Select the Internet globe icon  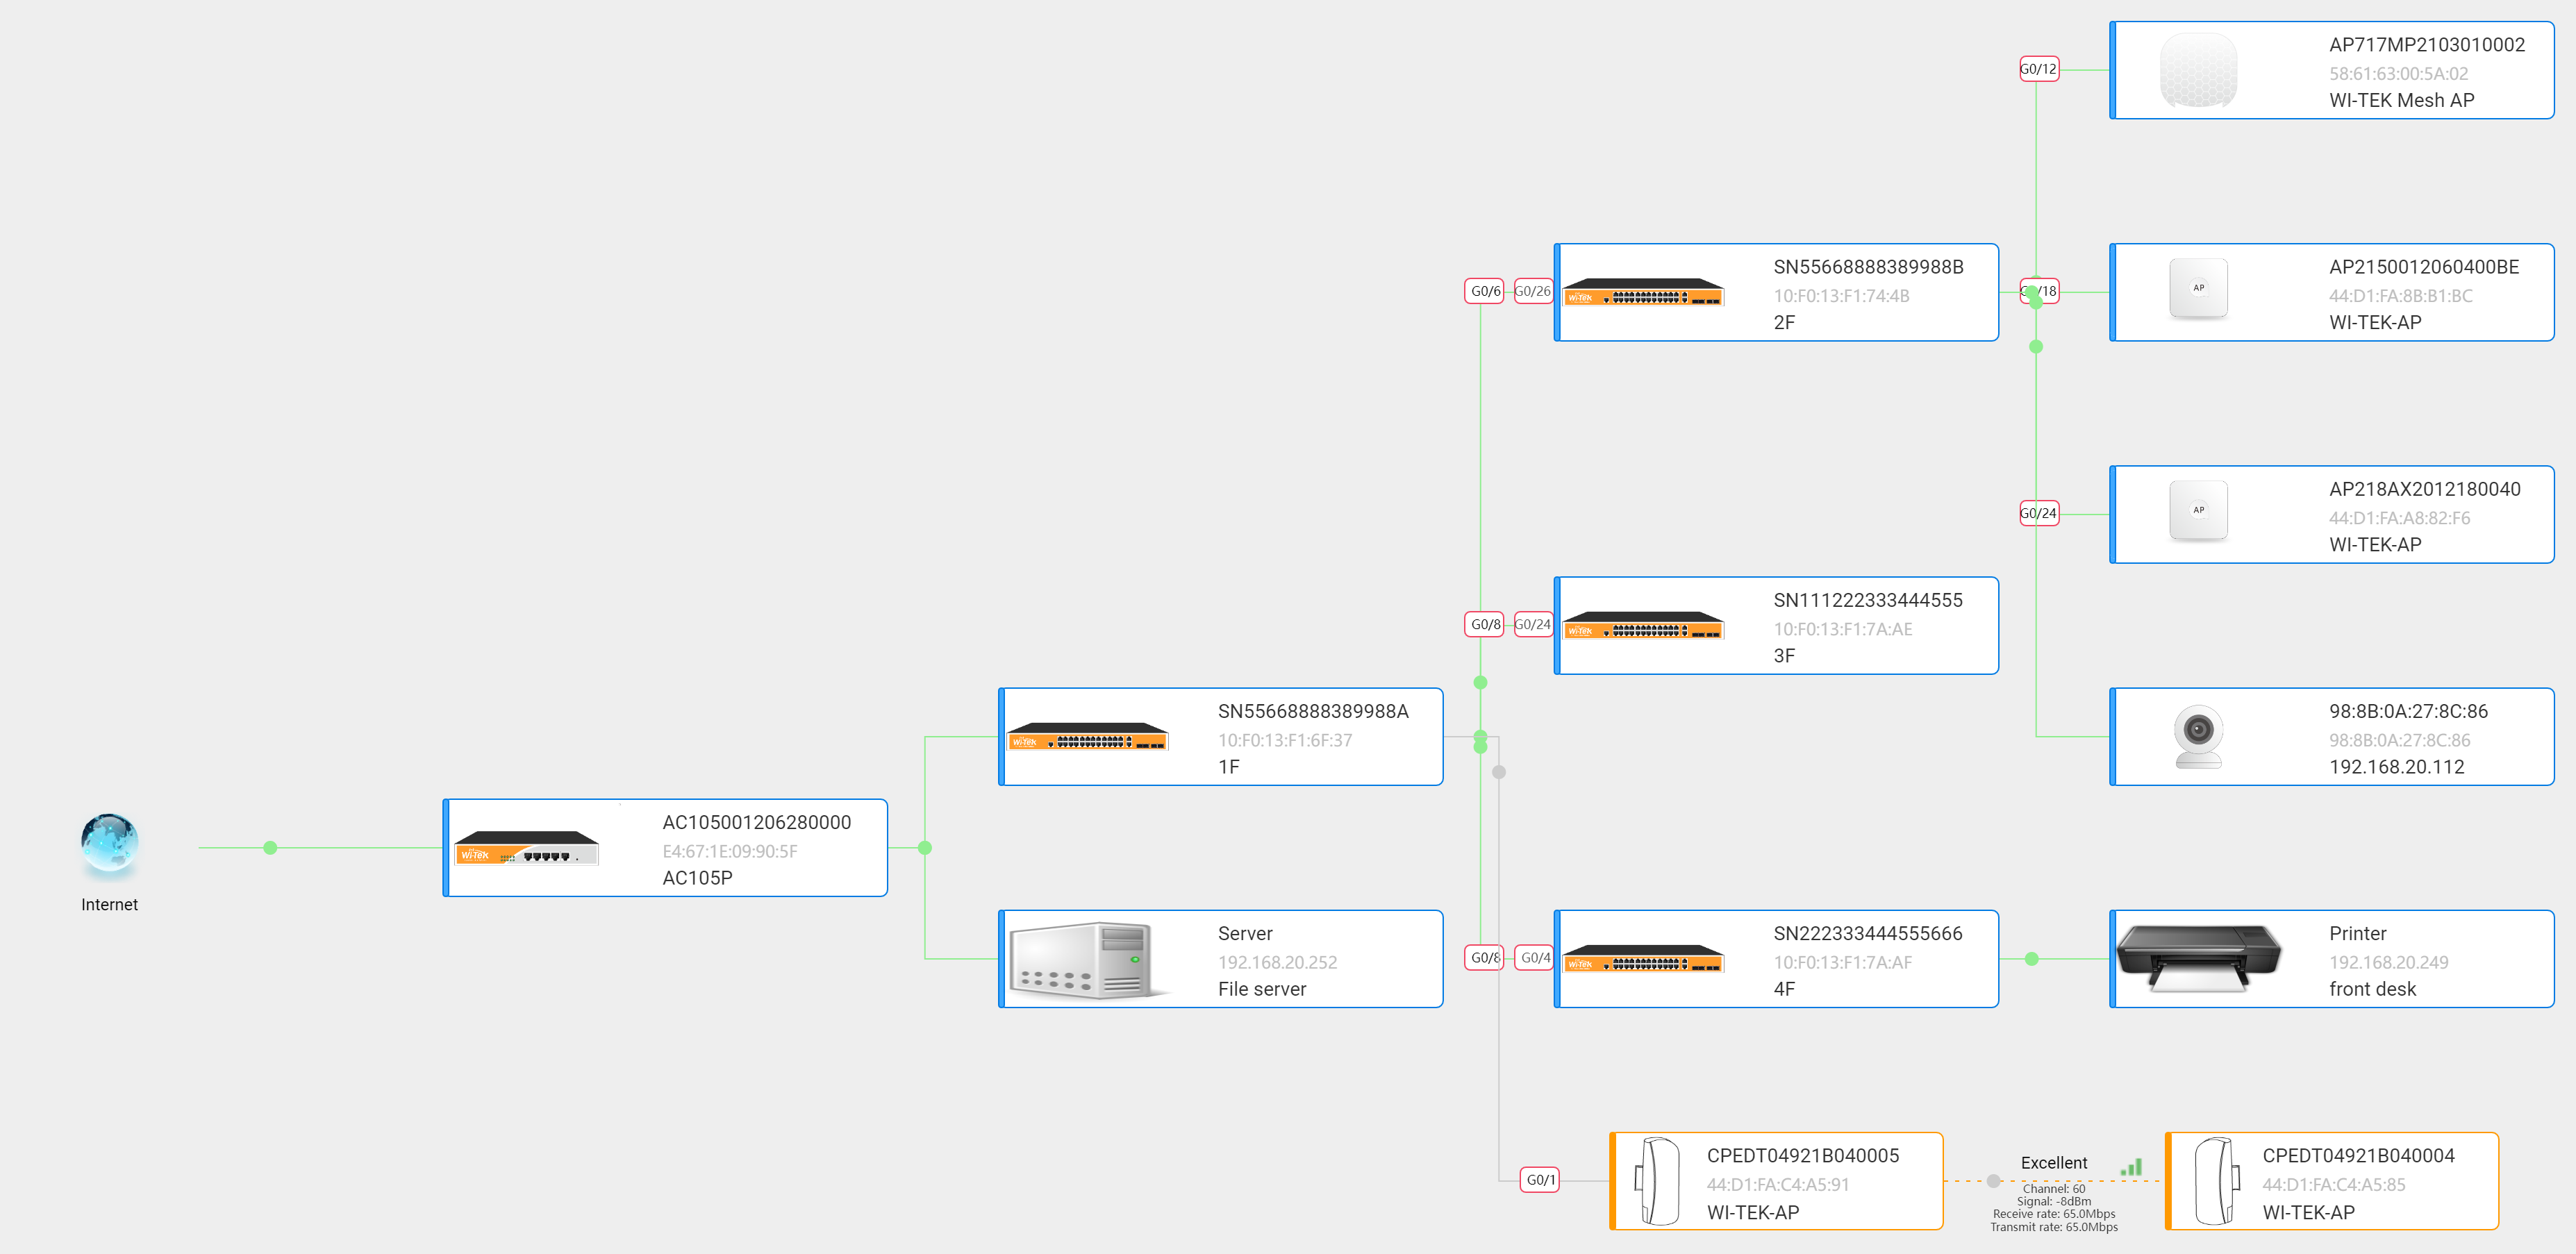point(109,843)
